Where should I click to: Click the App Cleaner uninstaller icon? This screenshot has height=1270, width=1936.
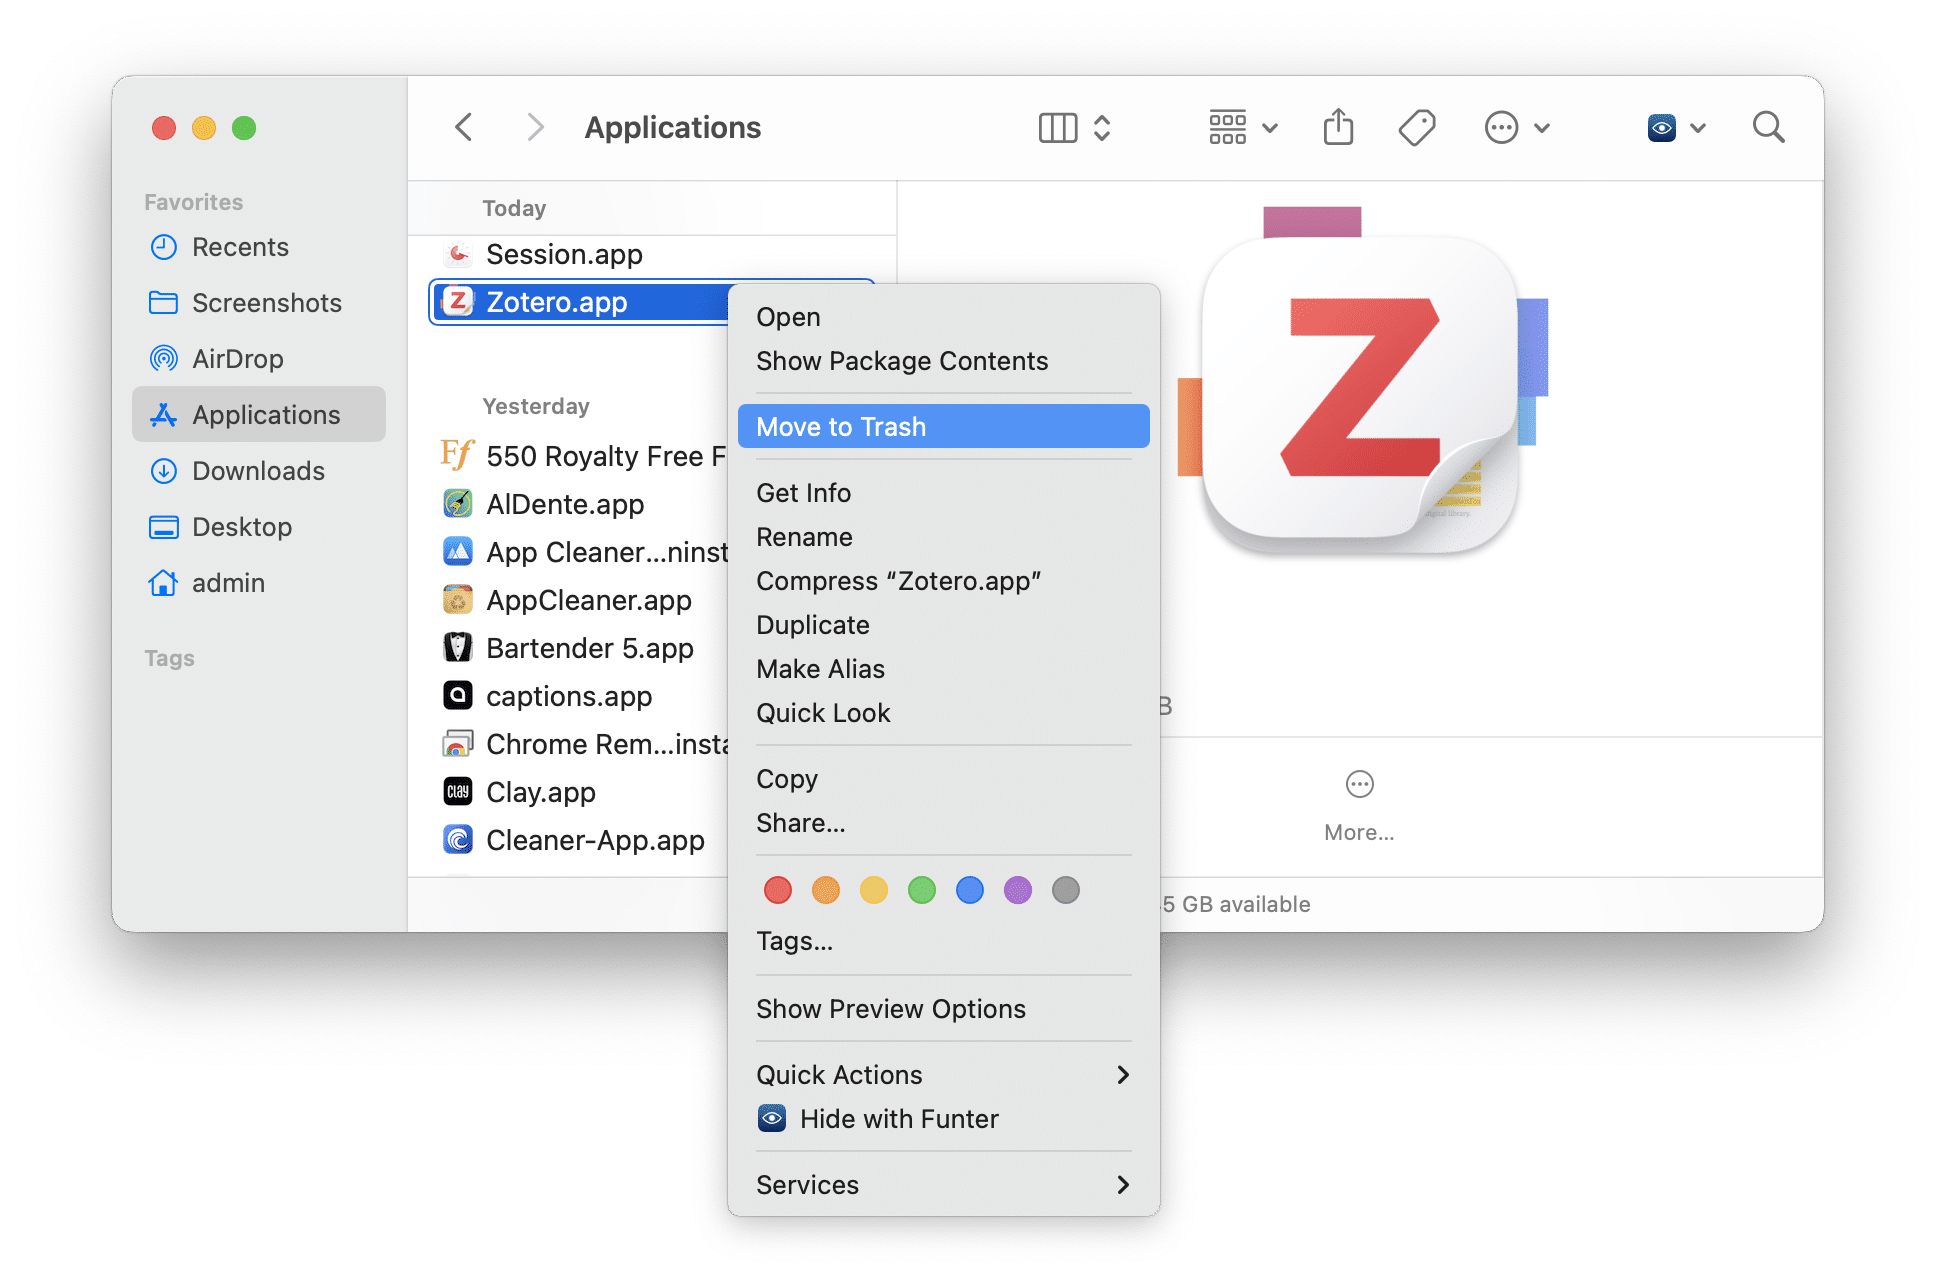[458, 551]
